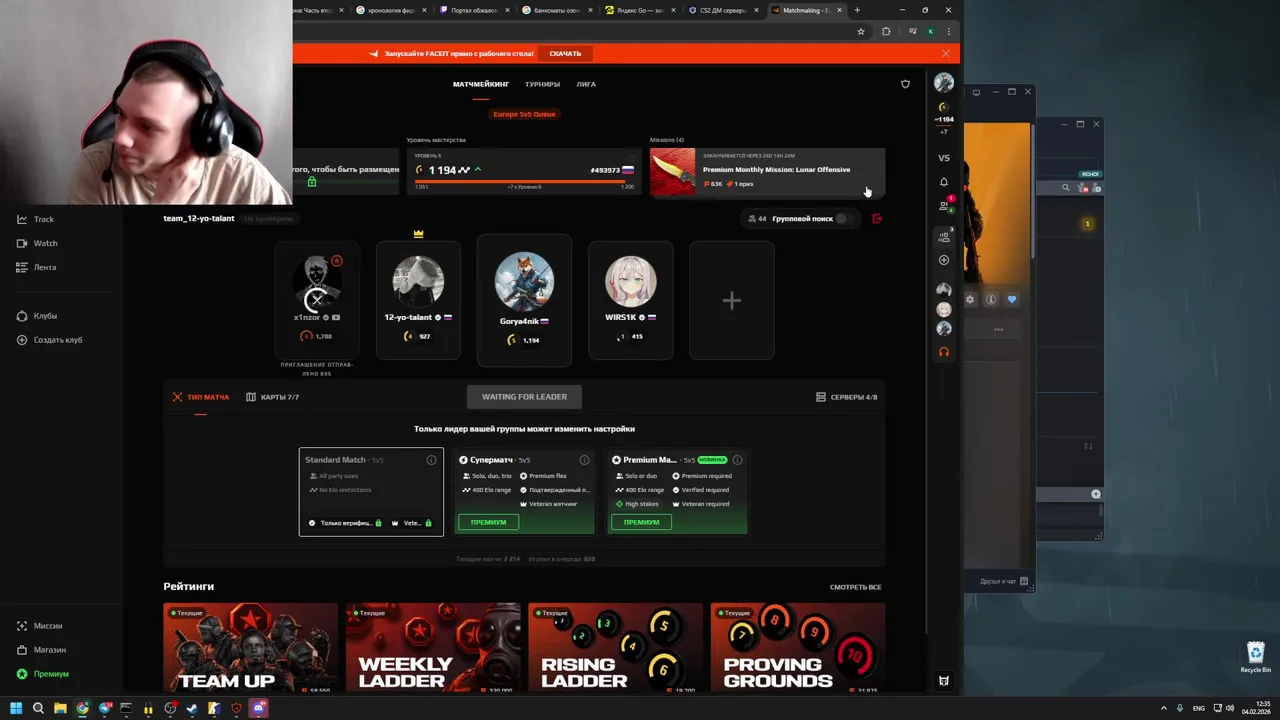Switch to ЛИГА tab
The image size is (1280, 720).
pos(586,84)
